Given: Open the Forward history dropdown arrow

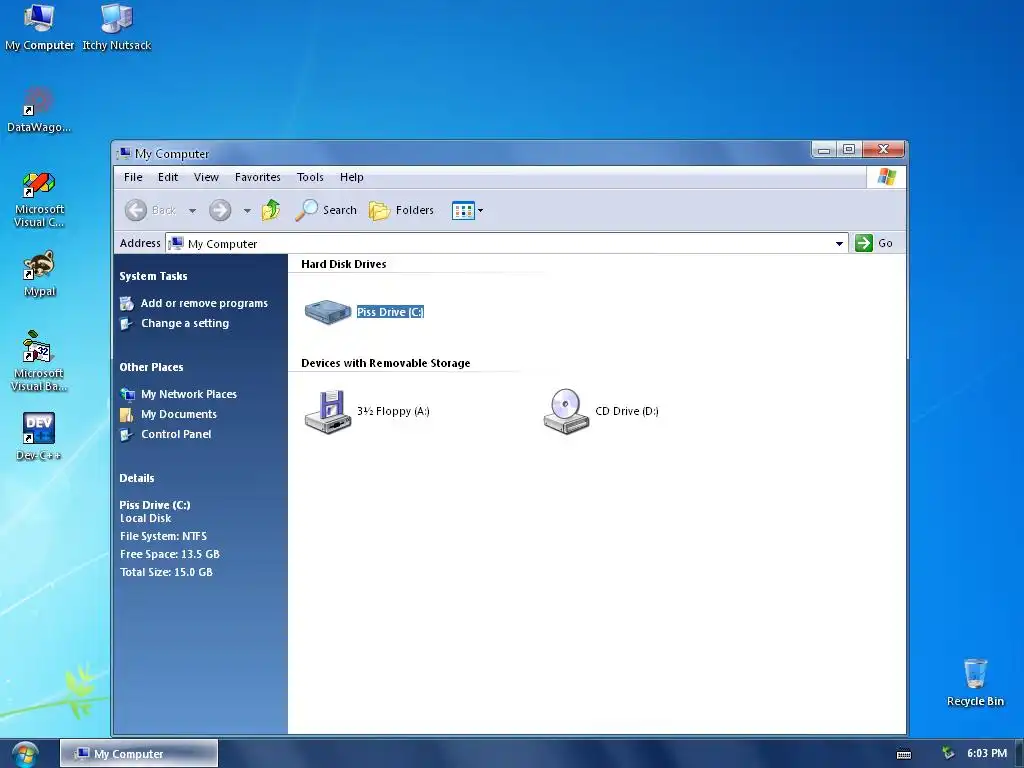Looking at the screenshot, I should pos(247,210).
